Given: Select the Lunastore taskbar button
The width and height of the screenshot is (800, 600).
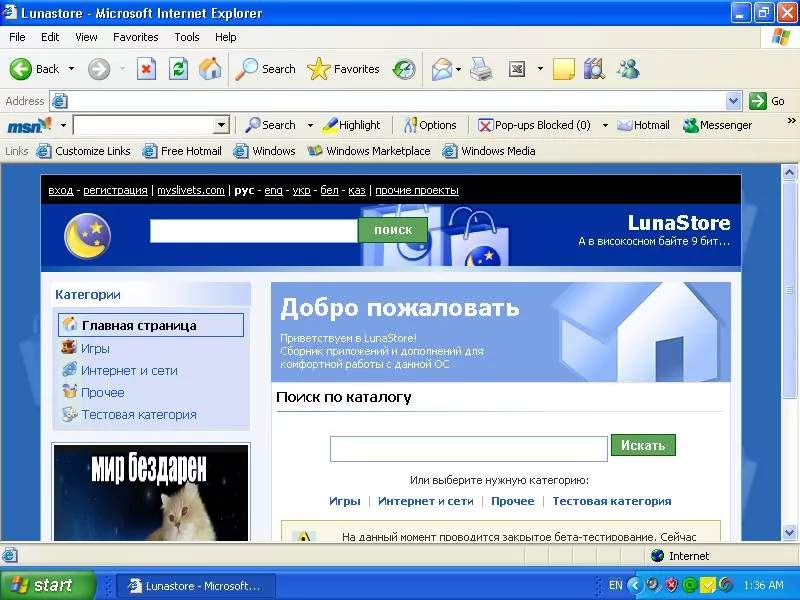Looking at the screenshot, I should click(197, 585).
